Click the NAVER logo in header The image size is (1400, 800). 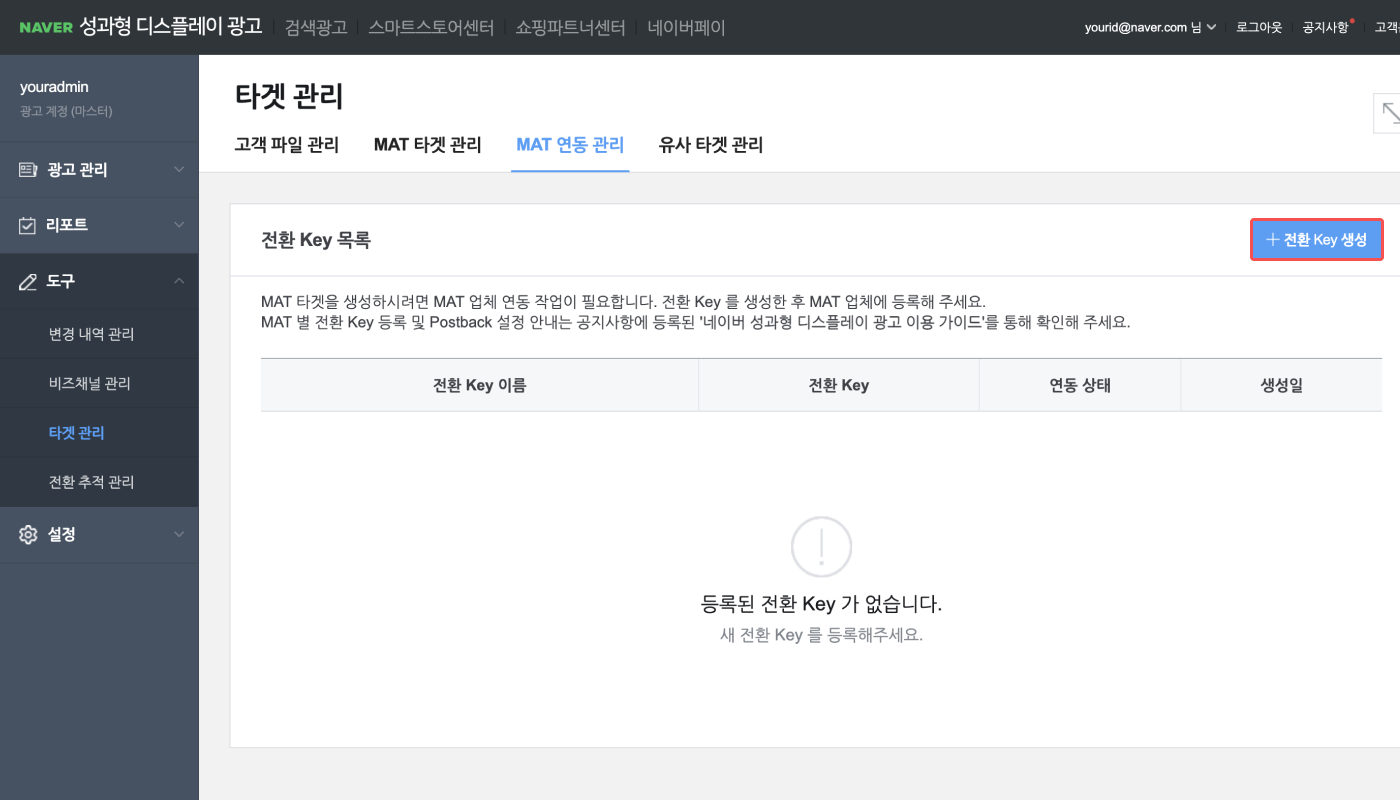point(46,27)
